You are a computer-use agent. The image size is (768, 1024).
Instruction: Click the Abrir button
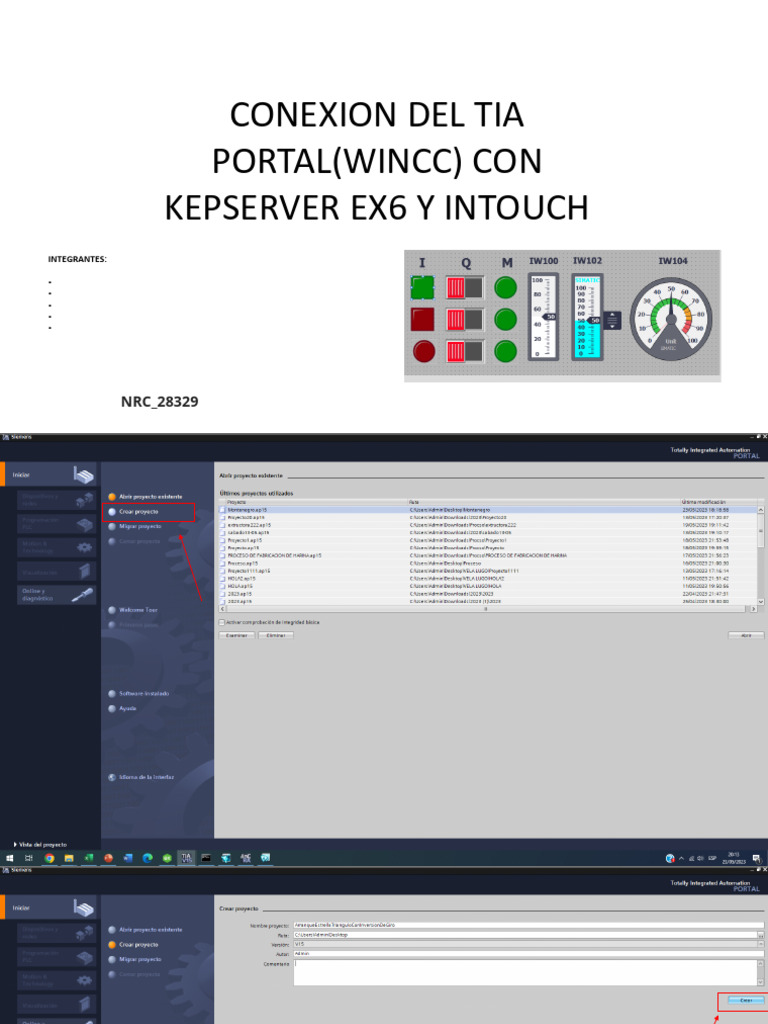point(746,635)
